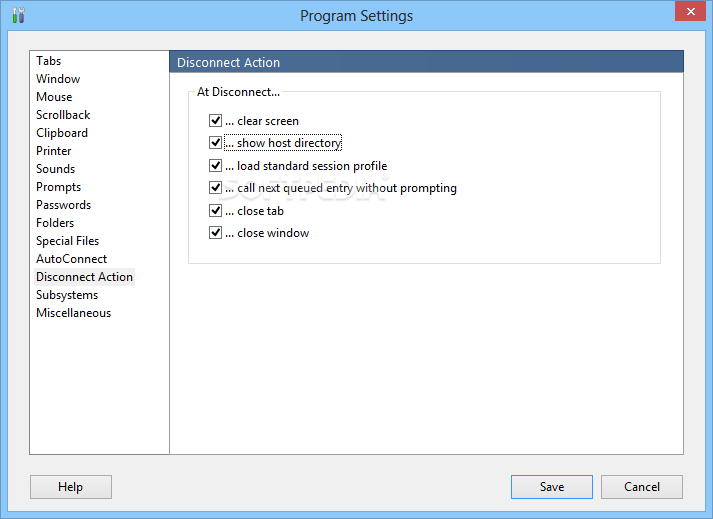Switch to Printer settings

[x=54, y=151]
